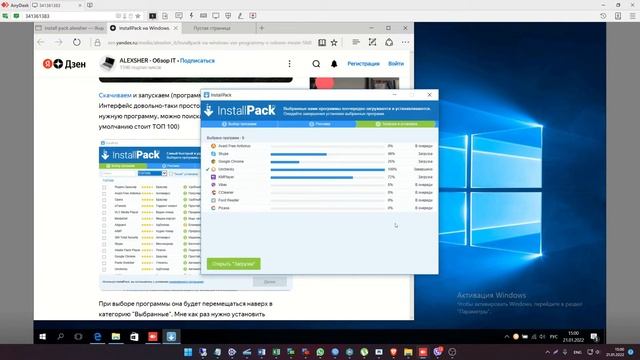
Task: Open Microsoft Store on remote taskbar
Action: point(134,337)
